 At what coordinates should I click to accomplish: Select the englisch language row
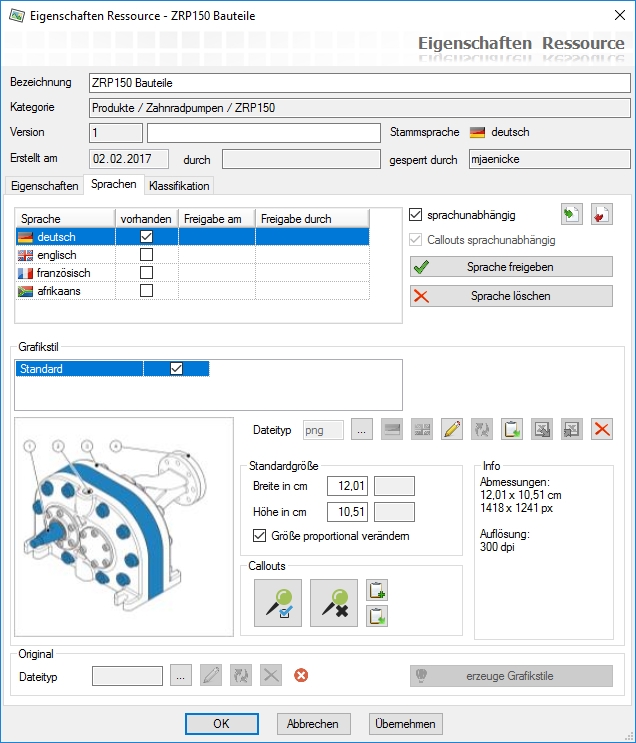click(x=192, y=254)
